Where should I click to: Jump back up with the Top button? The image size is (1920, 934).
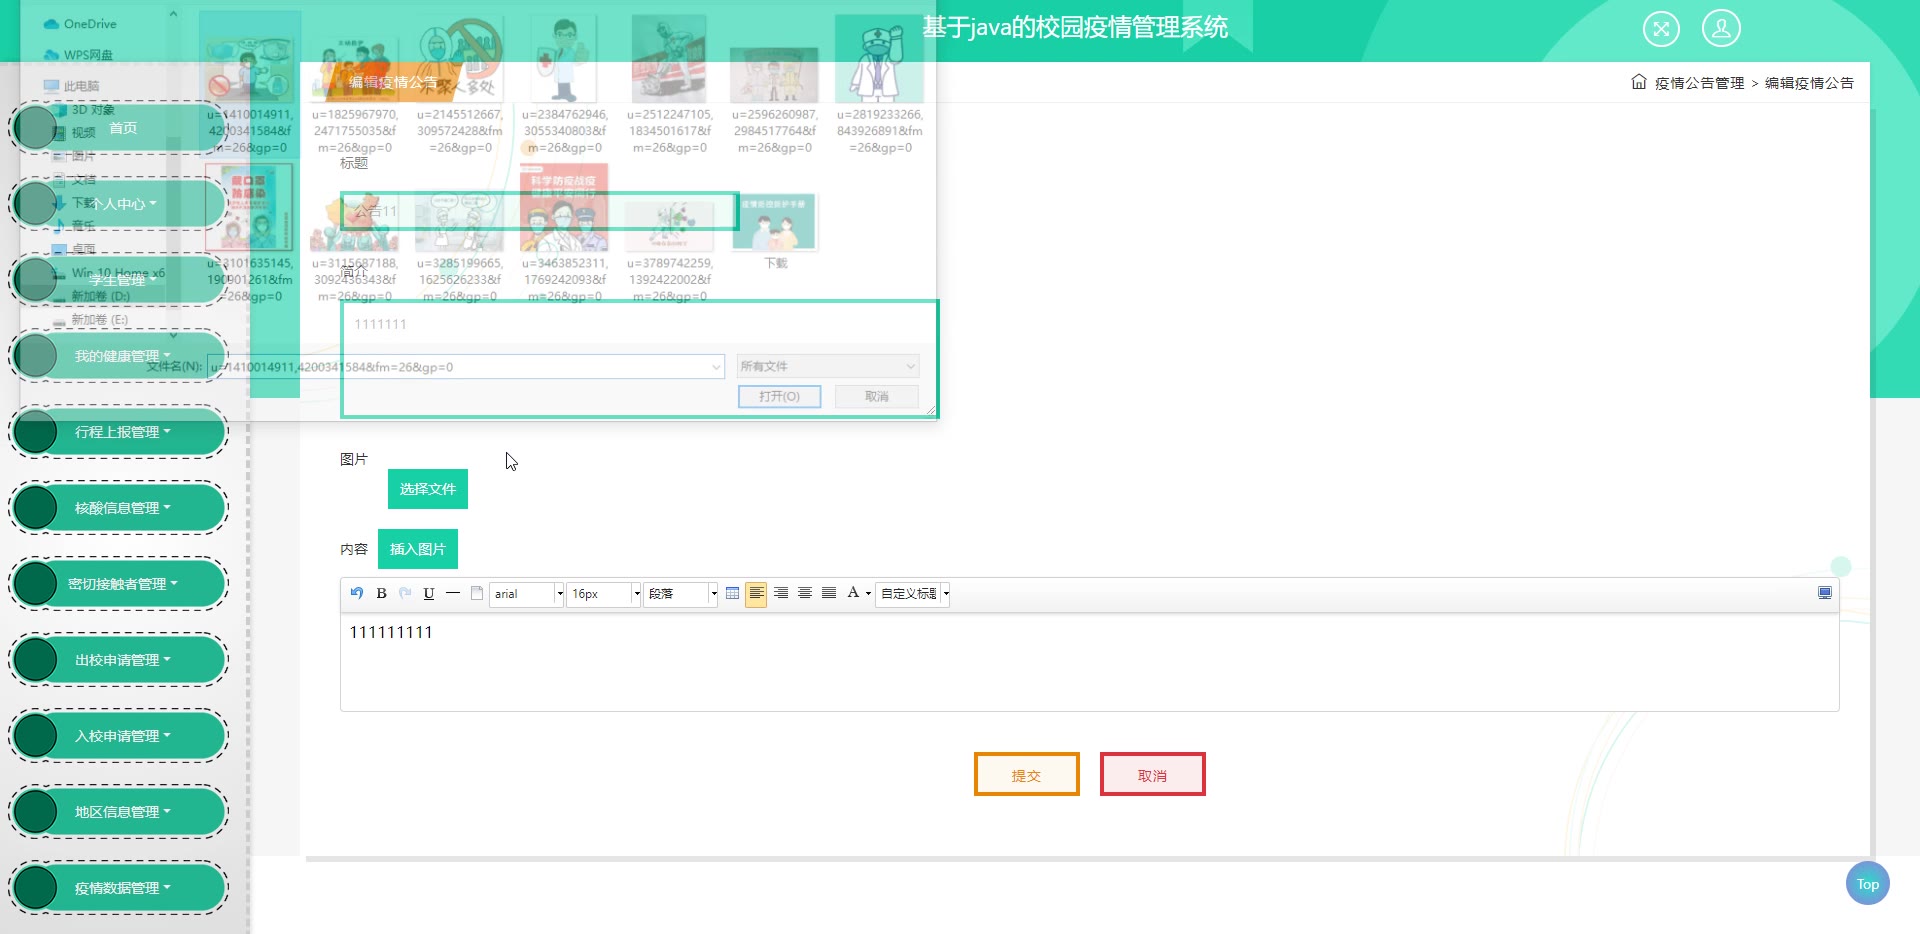pyautogui.click(x=1867, y=884)
